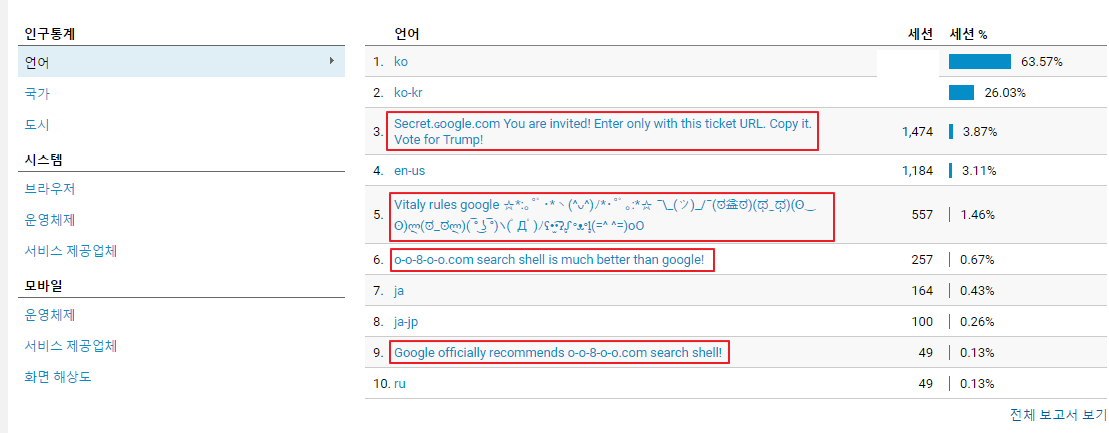Open 전체 보고서 보기 full report link

click(1059, 414)
